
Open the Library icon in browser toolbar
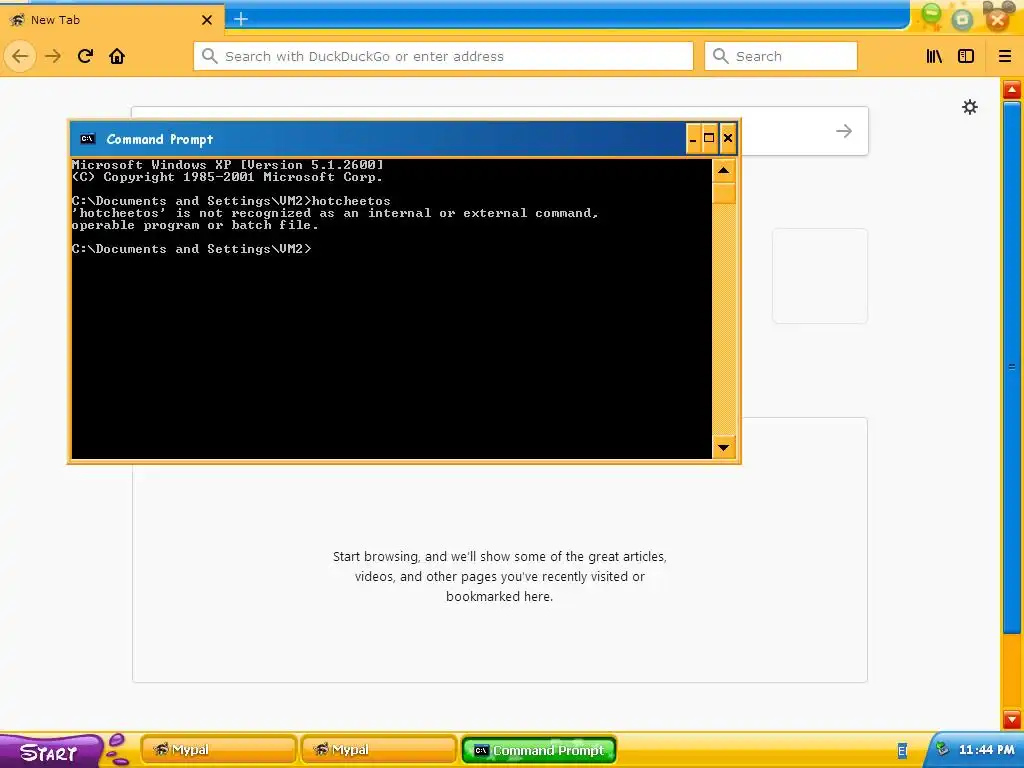coord(934,56)
